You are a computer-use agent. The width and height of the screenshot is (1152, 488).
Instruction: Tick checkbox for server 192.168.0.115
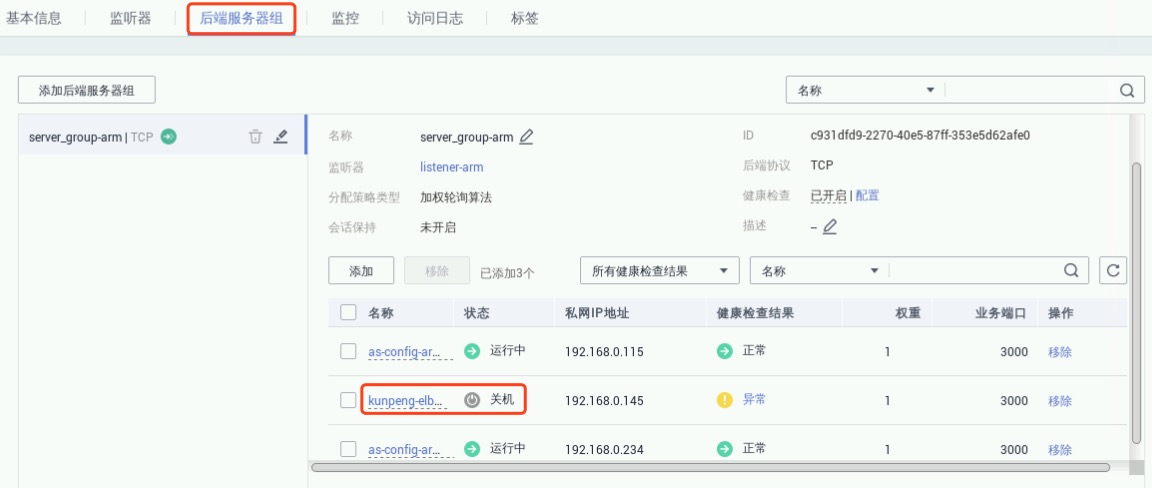[348, 351]
